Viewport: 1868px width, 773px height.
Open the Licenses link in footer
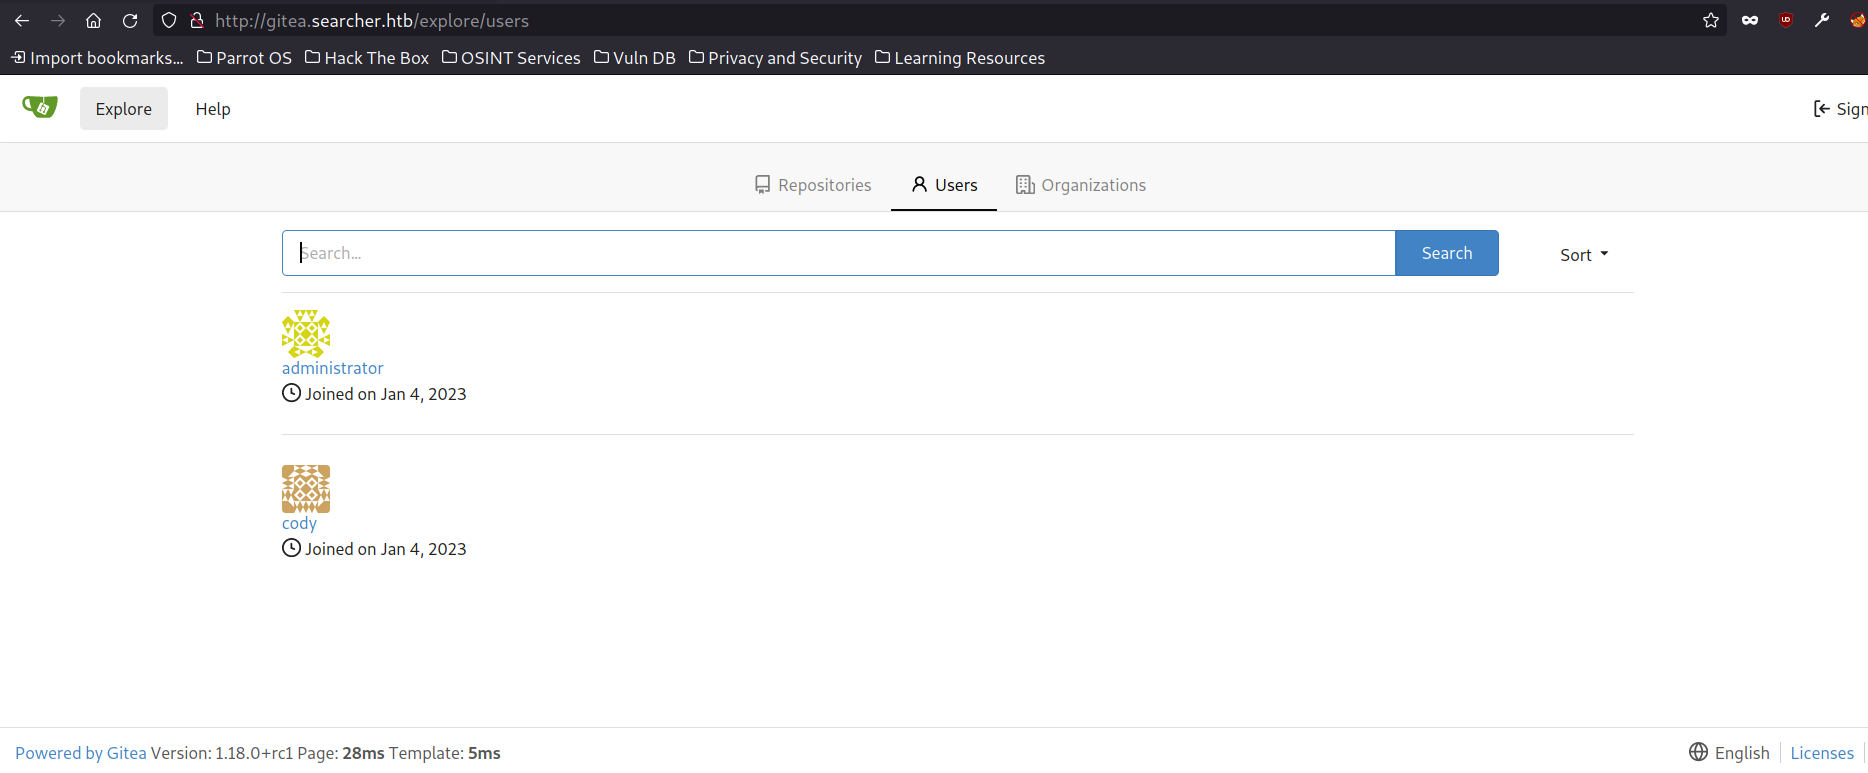click(x=1822, y=753)
